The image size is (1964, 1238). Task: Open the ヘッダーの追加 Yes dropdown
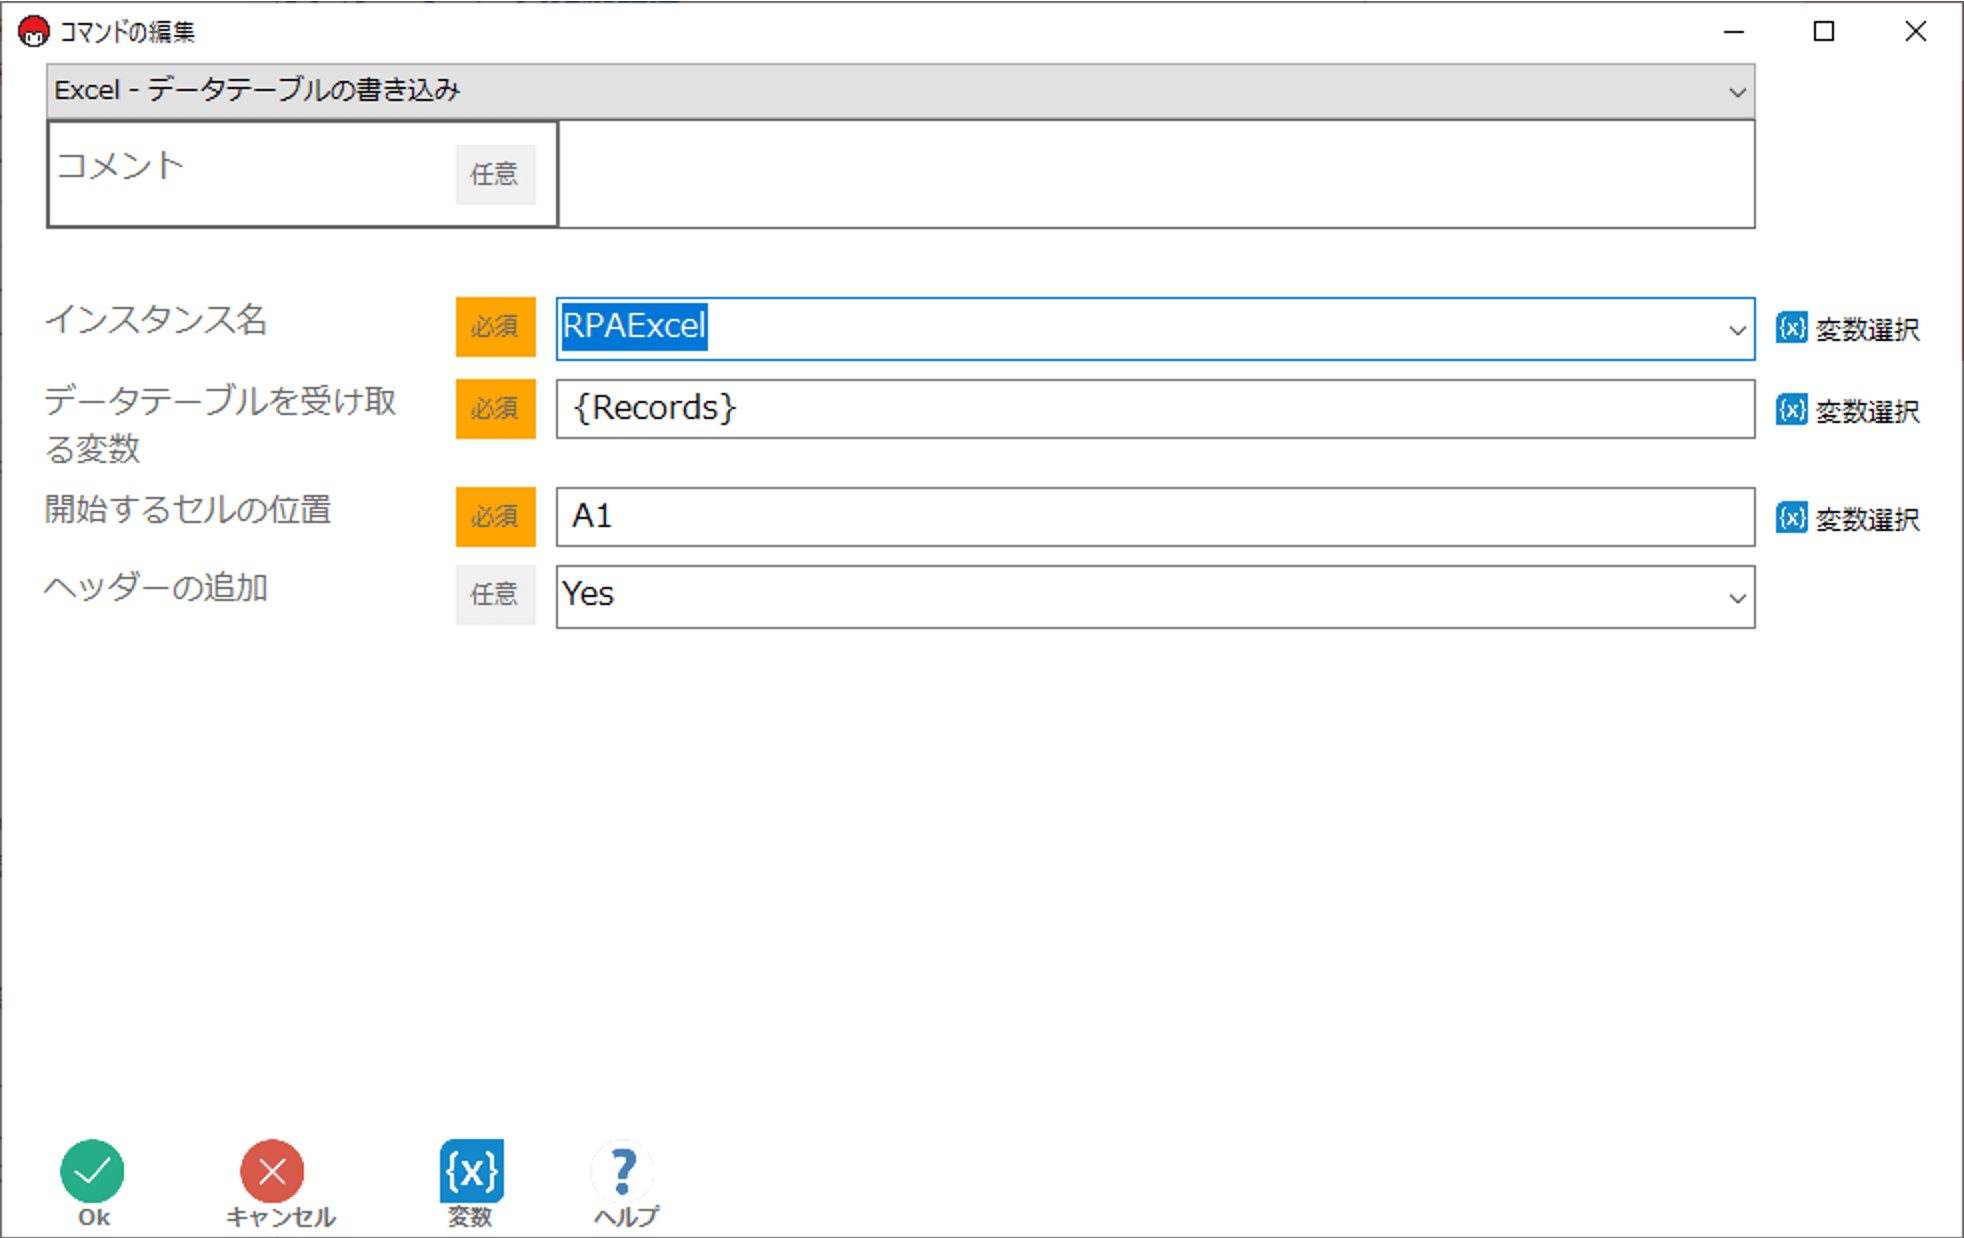pos(1737,598)
